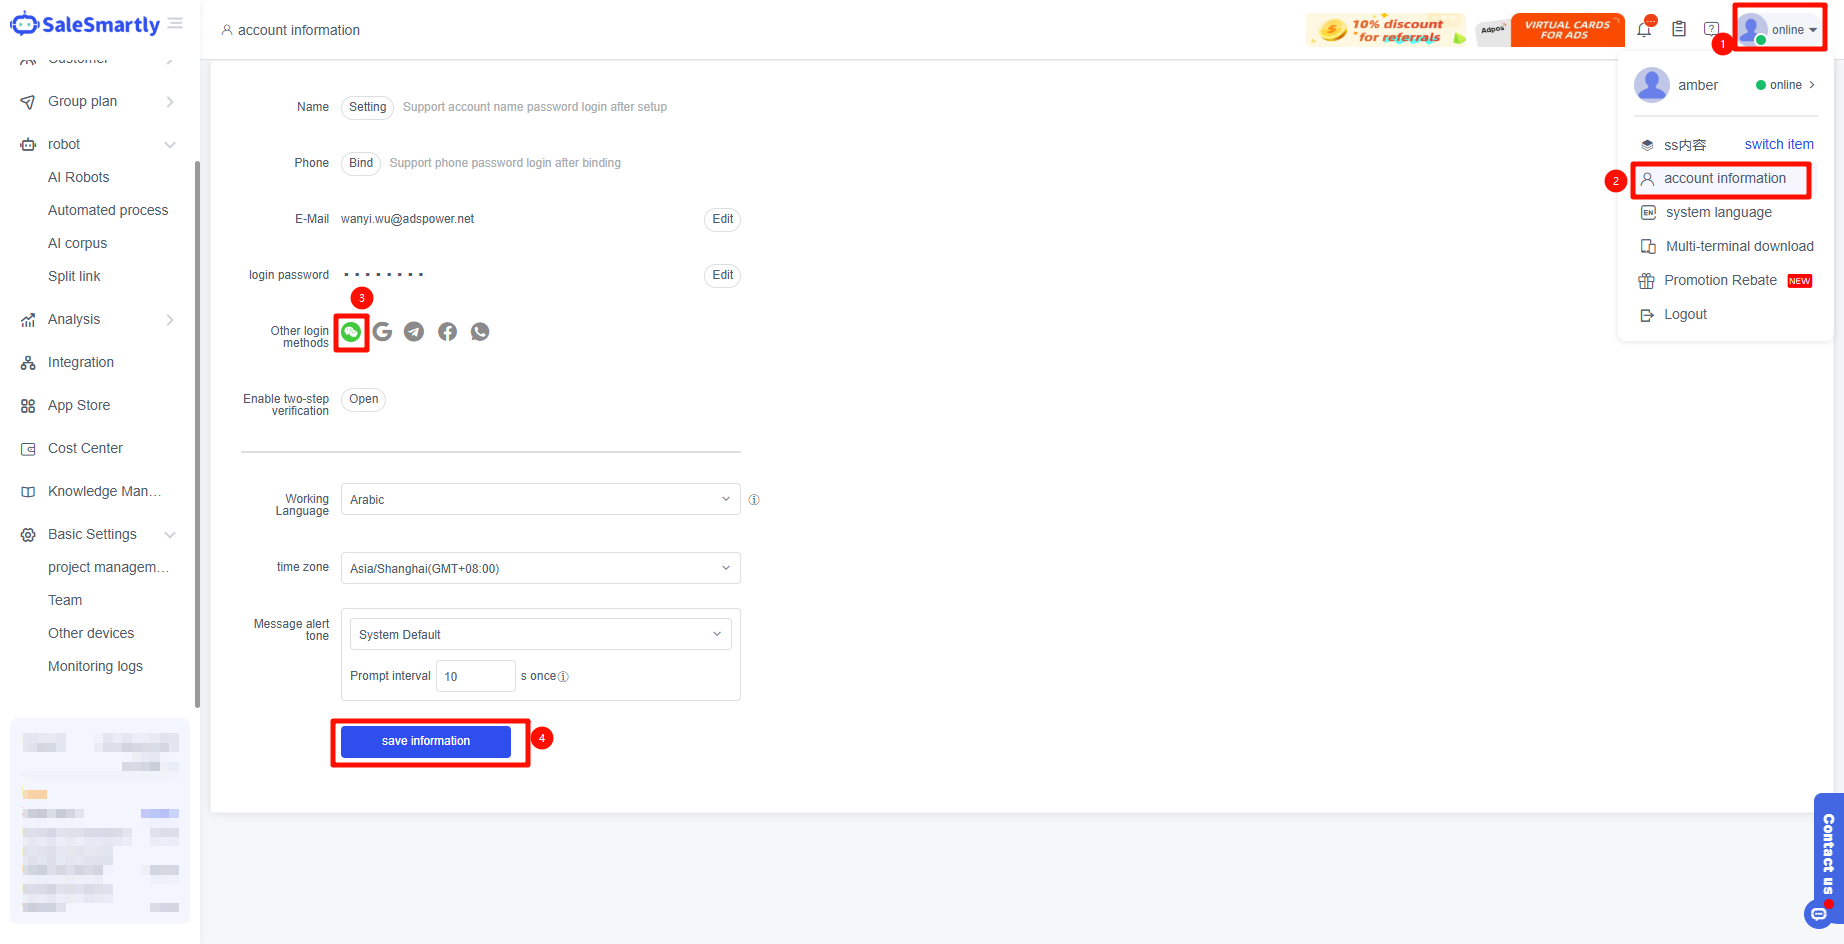Click the sidebar vertical scrollbar
The width and height of the screenshot is (1844, 944).
click(x=197, y=434)
